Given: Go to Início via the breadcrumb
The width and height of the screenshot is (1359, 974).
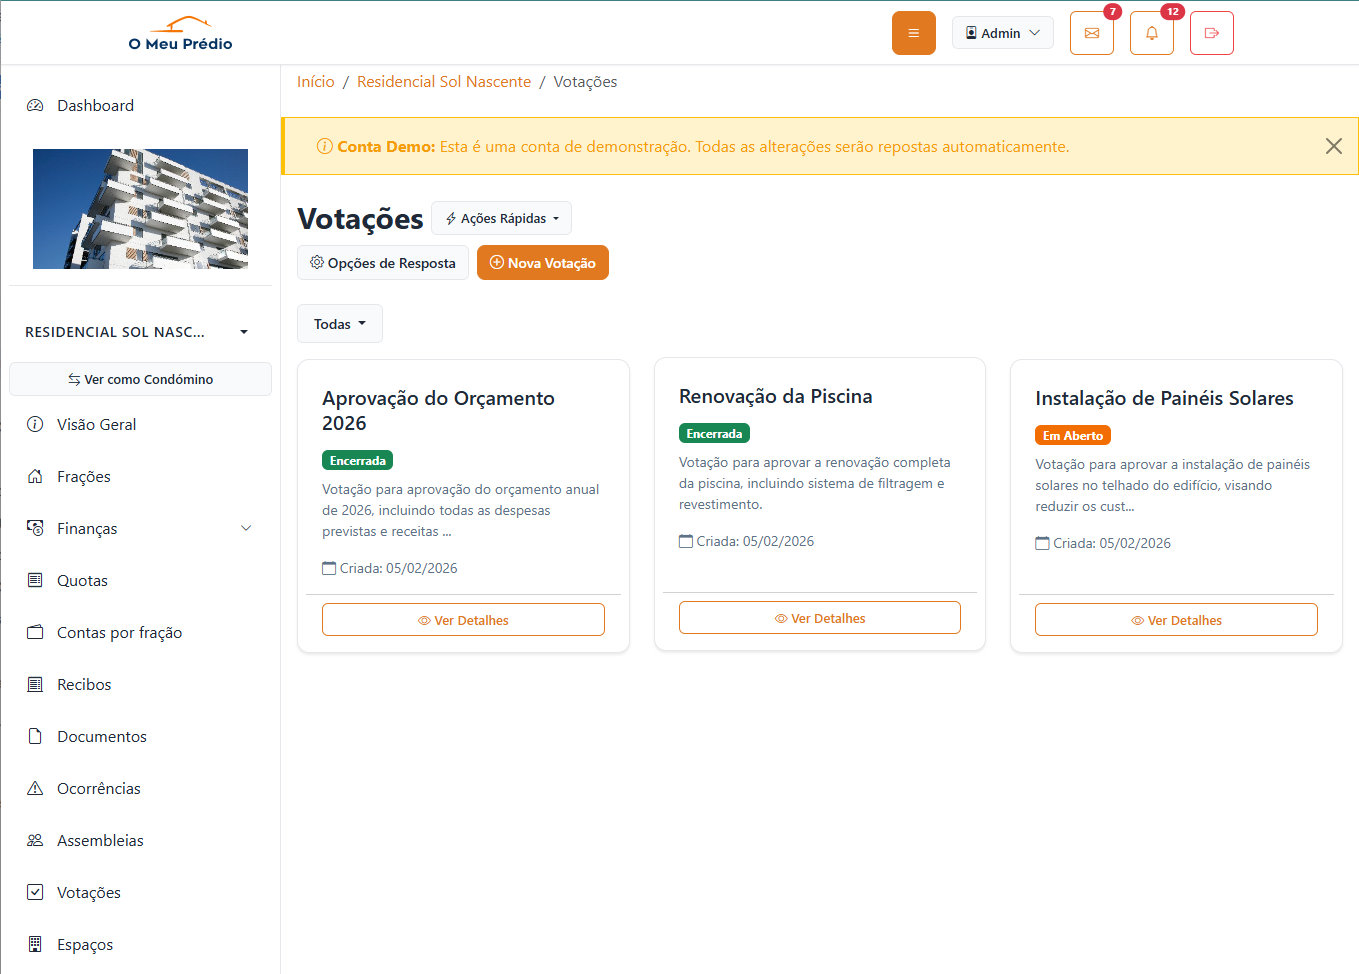Looking at the screenshot, I should [x=315, y=81].
